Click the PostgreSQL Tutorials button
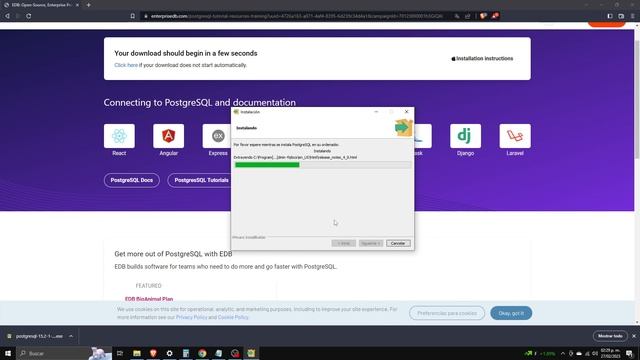The height and width of the screenshot is (360, 640). tap(200, 180)
